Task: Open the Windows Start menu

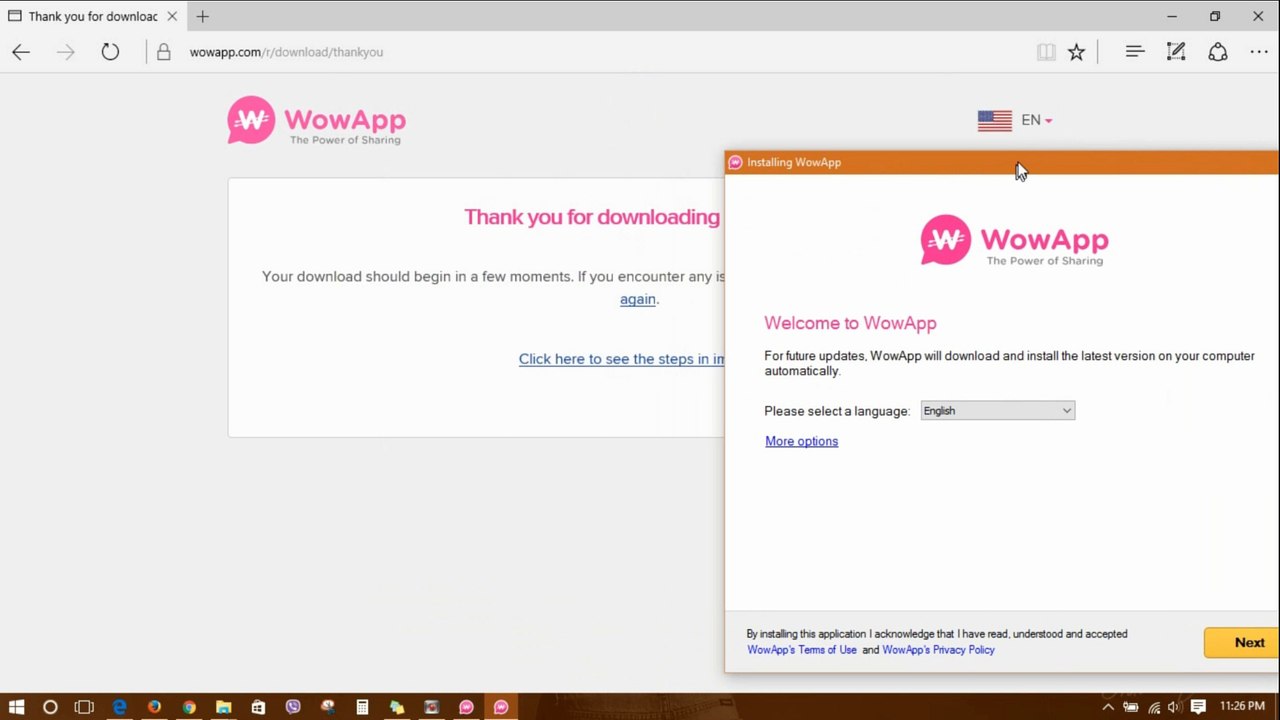Action: pyautogui.click(x=16, y=707)
